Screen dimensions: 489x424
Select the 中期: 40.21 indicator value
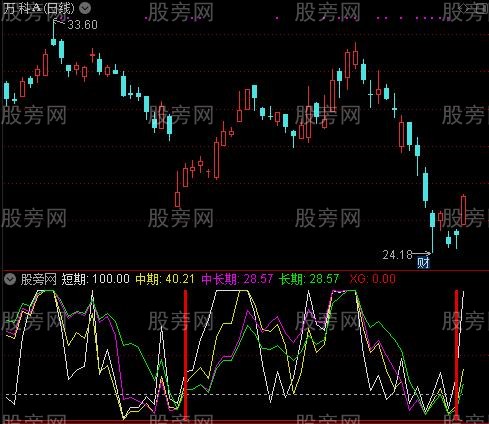(x=165, y=279)
